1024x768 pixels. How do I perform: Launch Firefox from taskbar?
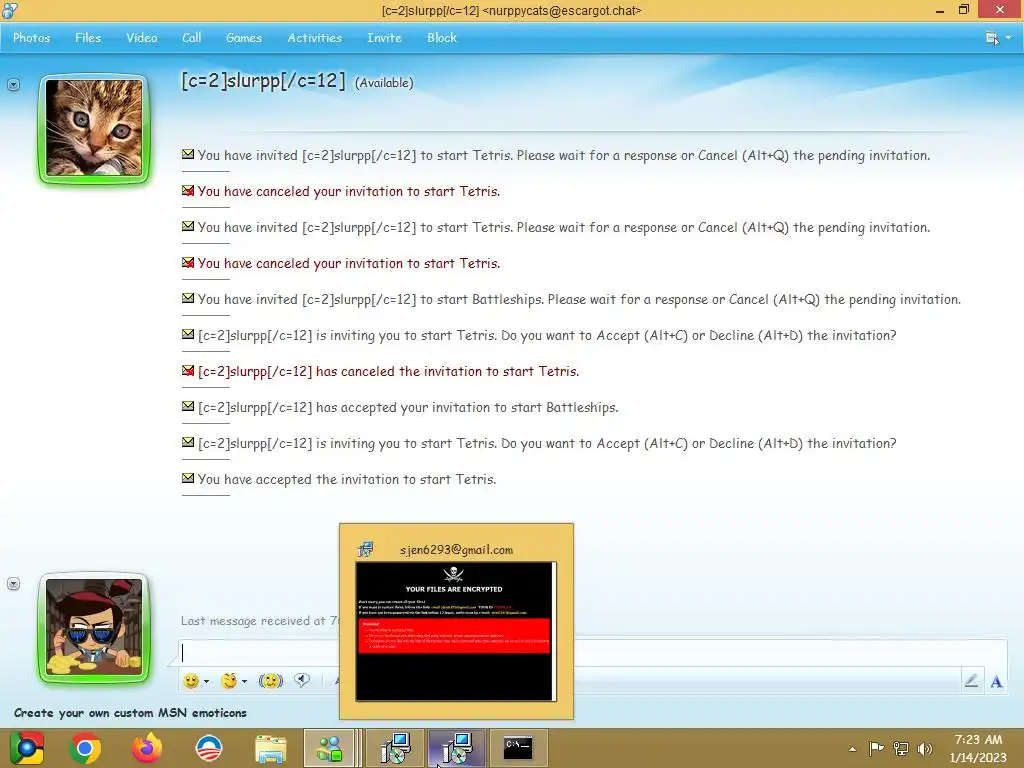click(147, 748)
